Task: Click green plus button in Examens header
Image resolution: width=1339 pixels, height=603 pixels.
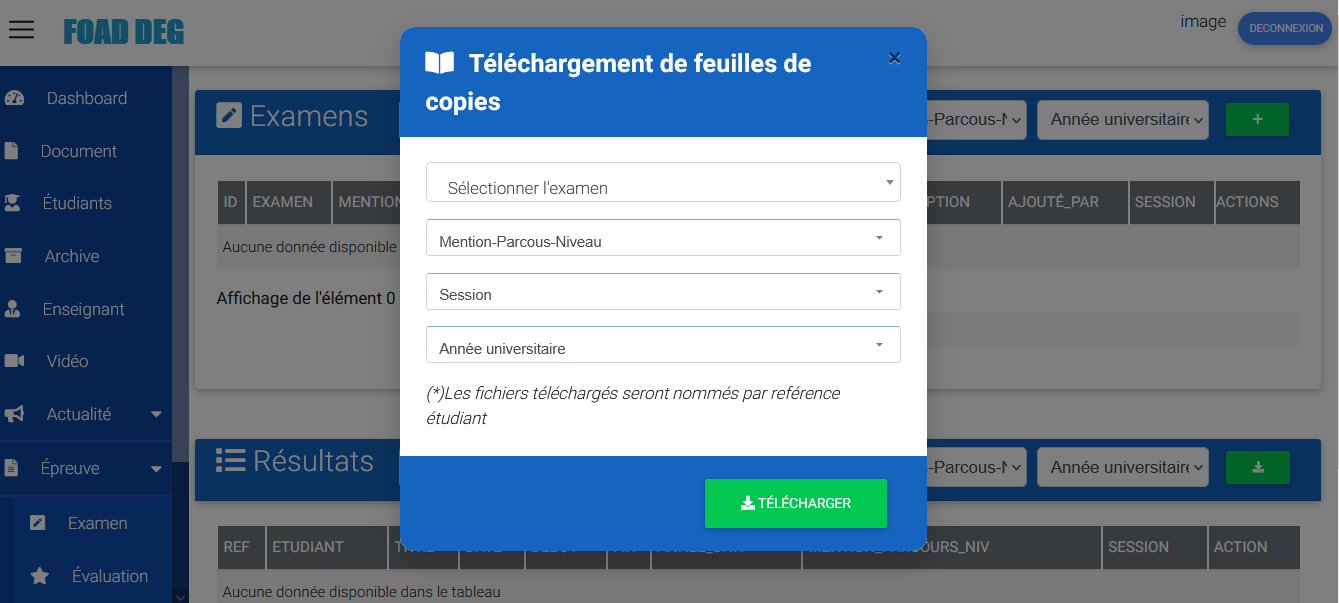Action: tap(1258, 119)
